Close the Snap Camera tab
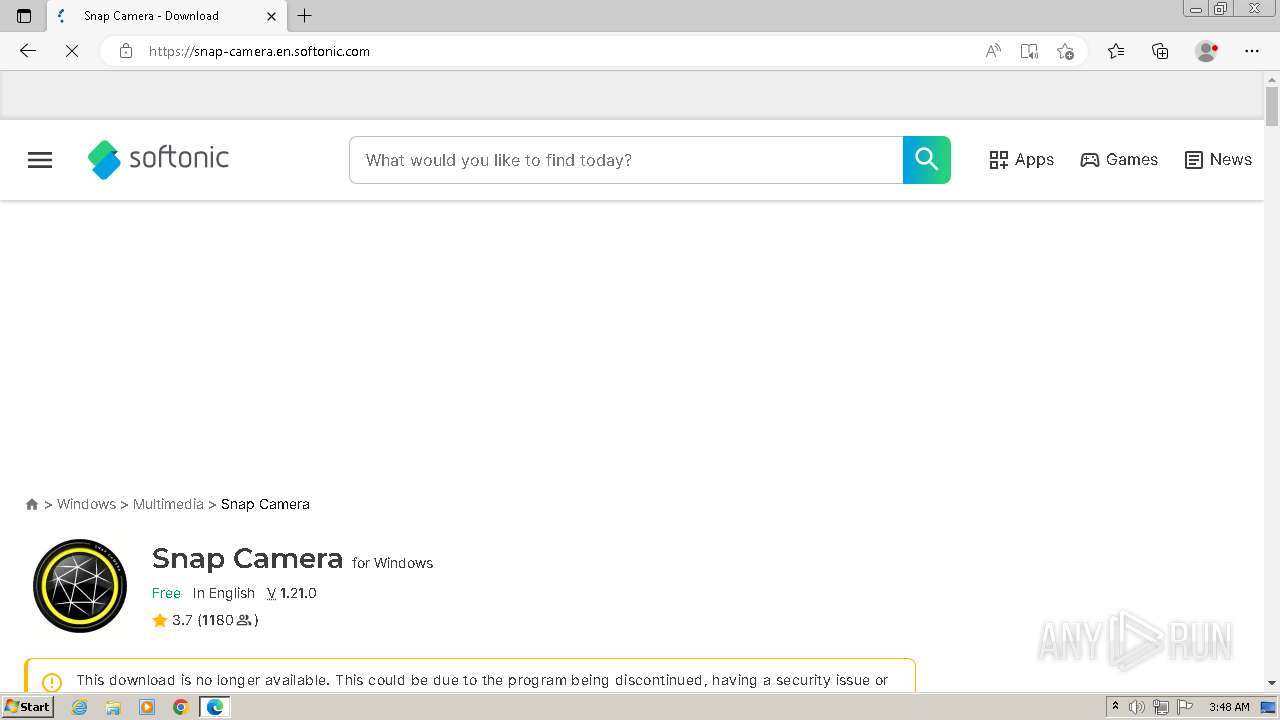Screen dimensions: 1280x720 point(272,16)
